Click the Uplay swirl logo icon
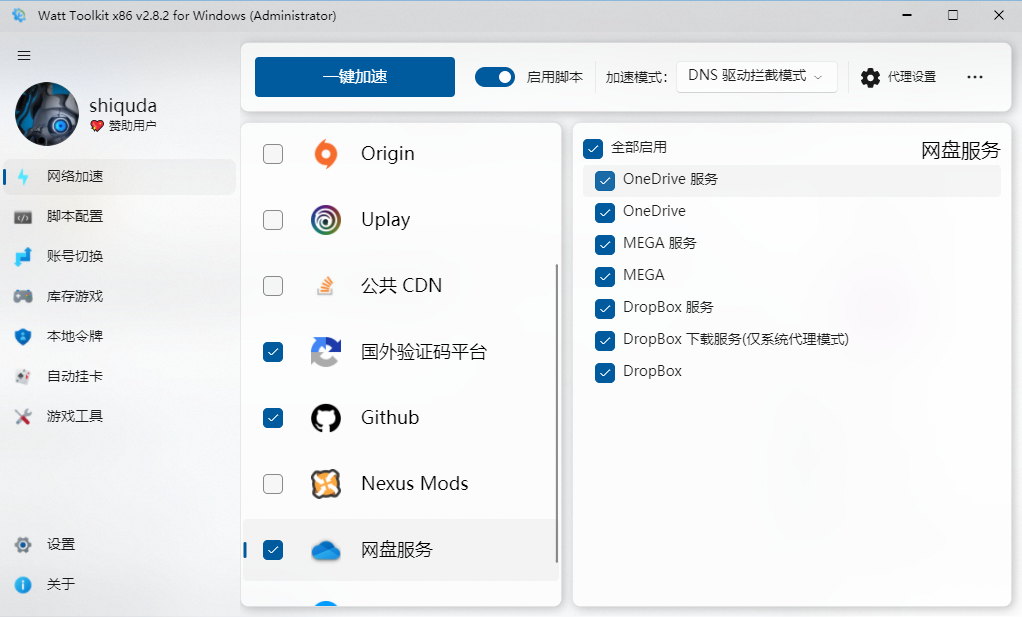 (x=326, y=220)
